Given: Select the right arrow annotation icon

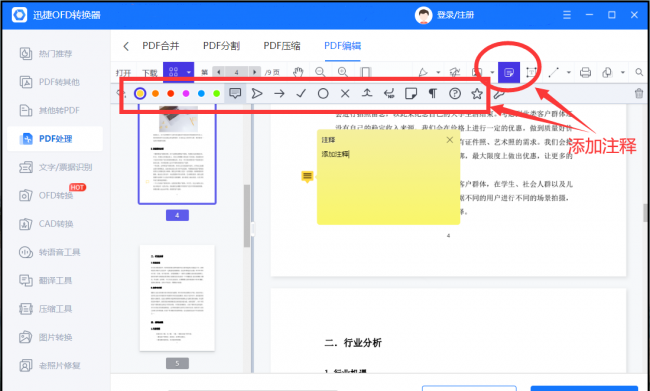Looking at the screenshot, I should (x=279, y=94).
